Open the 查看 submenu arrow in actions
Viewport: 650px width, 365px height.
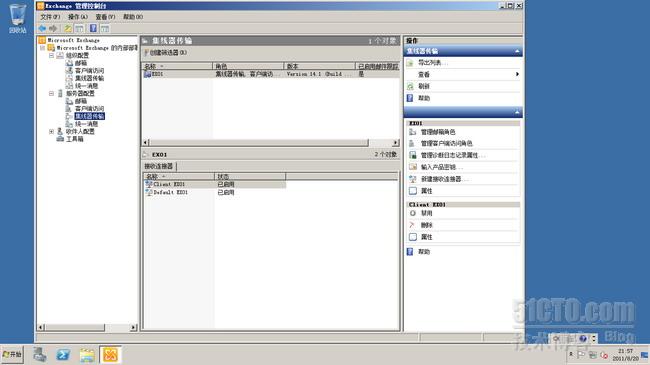[x=517, y=74]
